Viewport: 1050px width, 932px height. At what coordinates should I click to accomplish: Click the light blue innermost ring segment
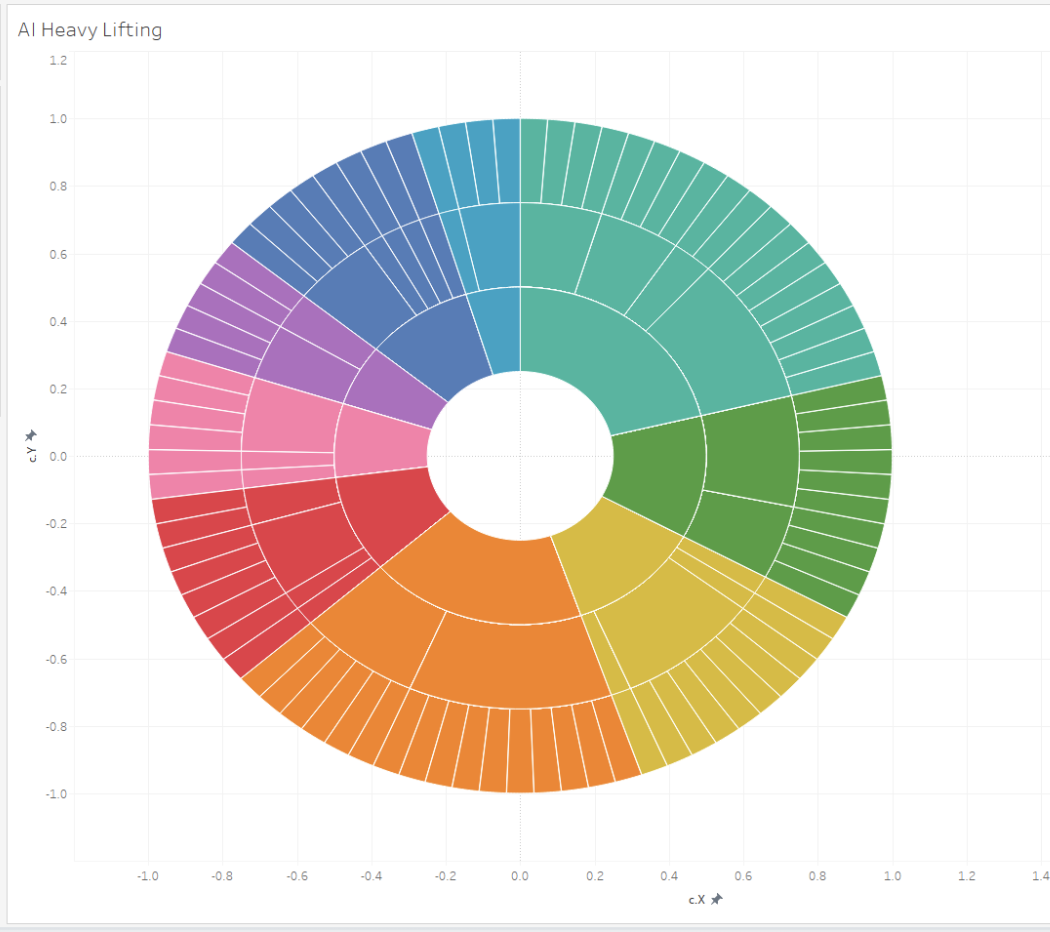point(499,331)
